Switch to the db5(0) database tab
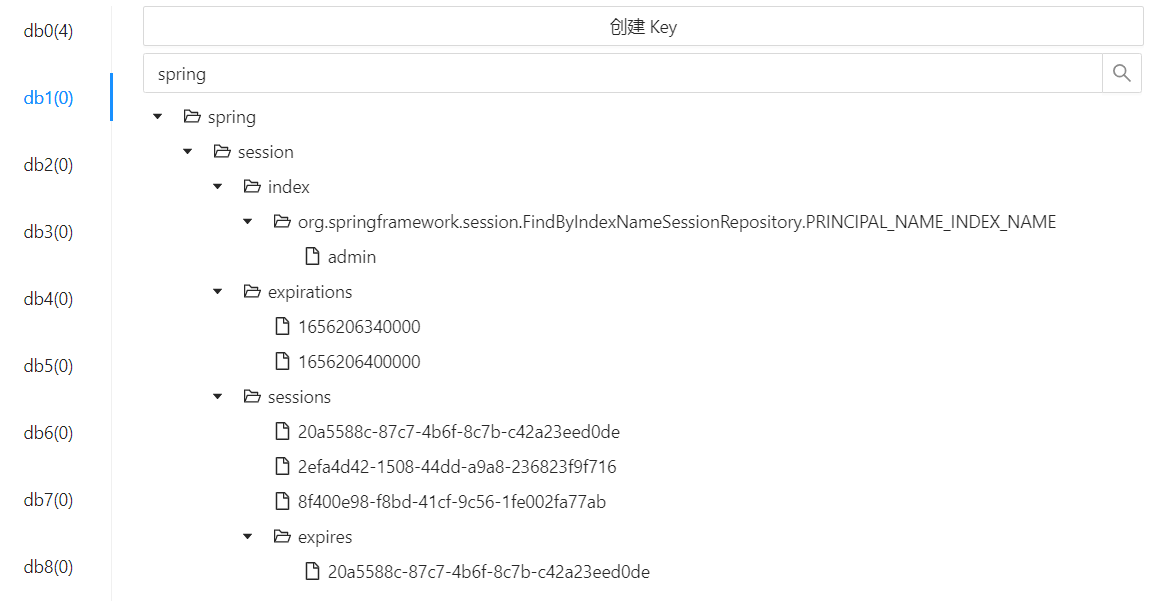Screen dimensions: 1150x601 [x=49, y=366]
